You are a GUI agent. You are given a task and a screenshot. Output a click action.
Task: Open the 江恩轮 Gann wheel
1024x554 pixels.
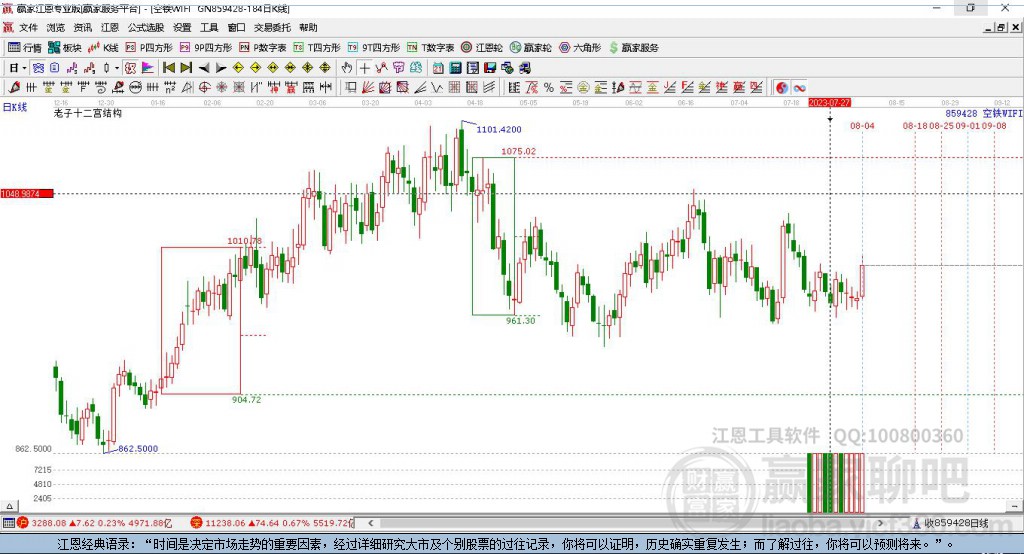pyautogui.click(x=482, y=48)
